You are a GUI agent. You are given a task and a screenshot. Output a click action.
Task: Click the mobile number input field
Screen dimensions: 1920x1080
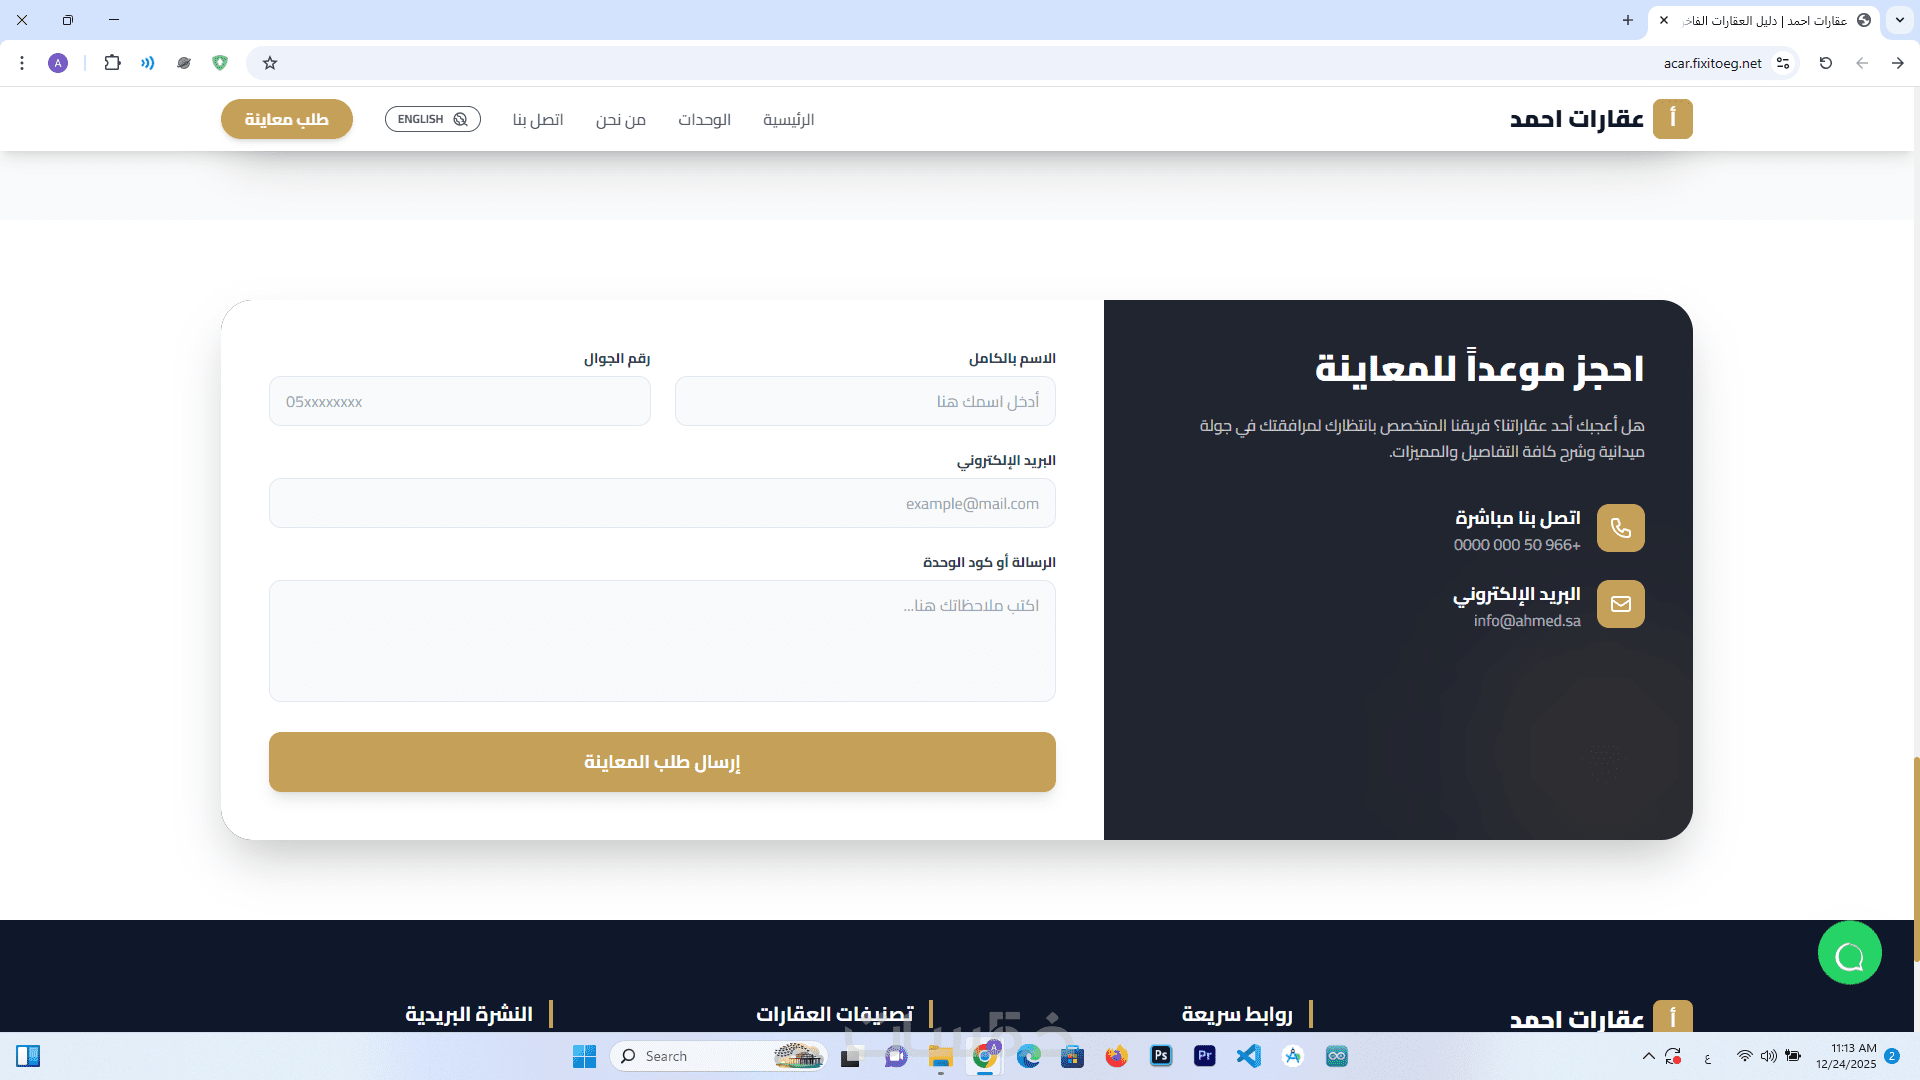(x=459, y=401)
